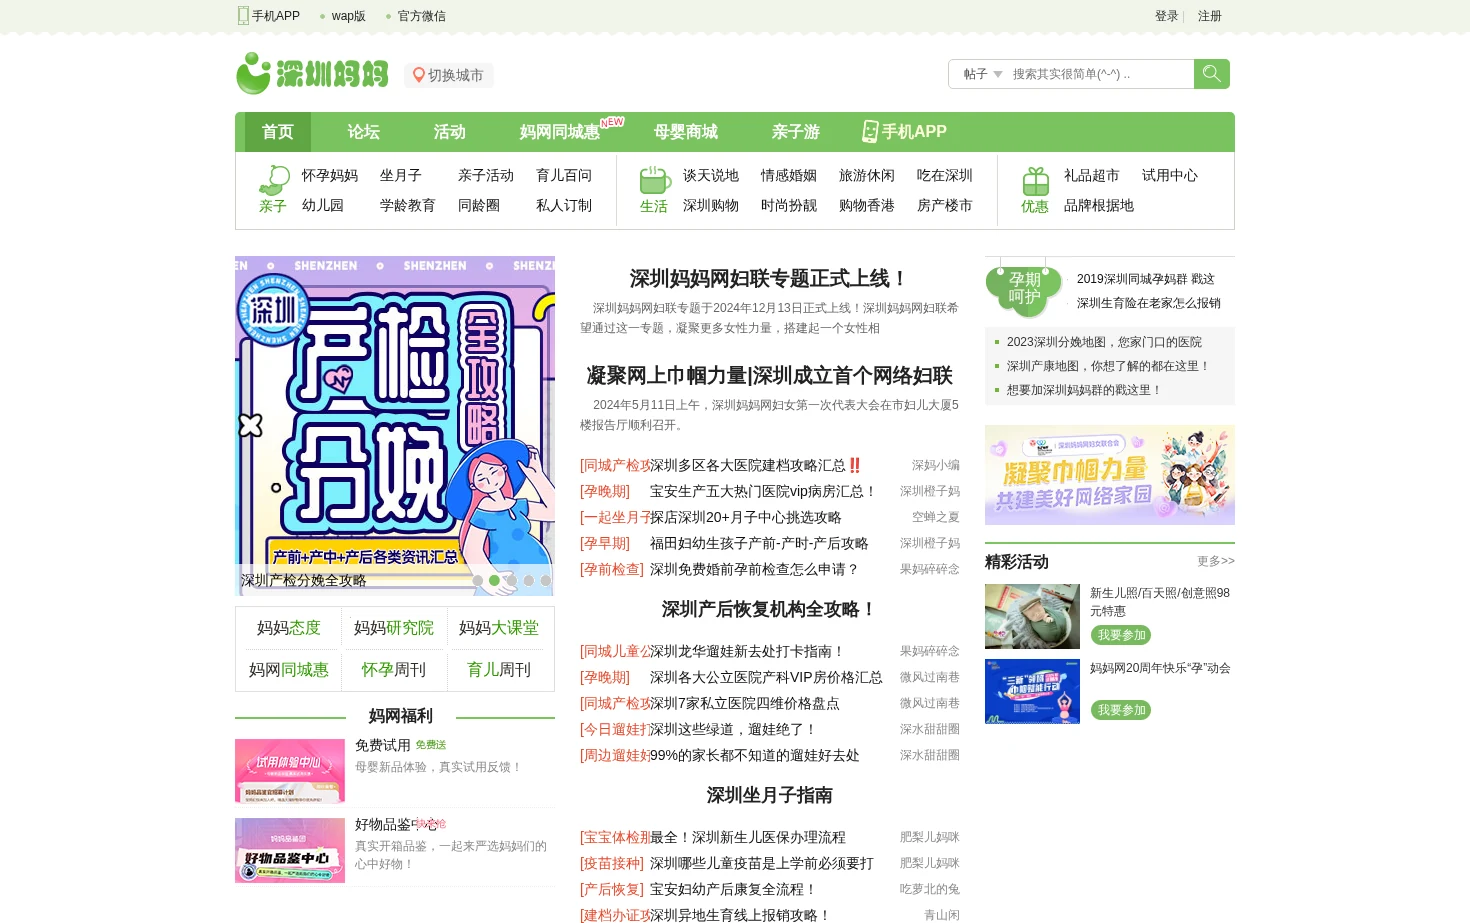This screenshot has height=923, width=1470.
Task: Click the 深圳妈妈 site logo
Action: [312, 74]
